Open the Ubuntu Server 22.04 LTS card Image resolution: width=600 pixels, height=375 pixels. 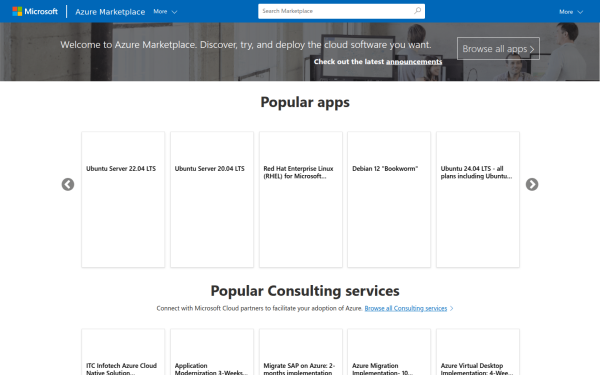tap(123, 199)
